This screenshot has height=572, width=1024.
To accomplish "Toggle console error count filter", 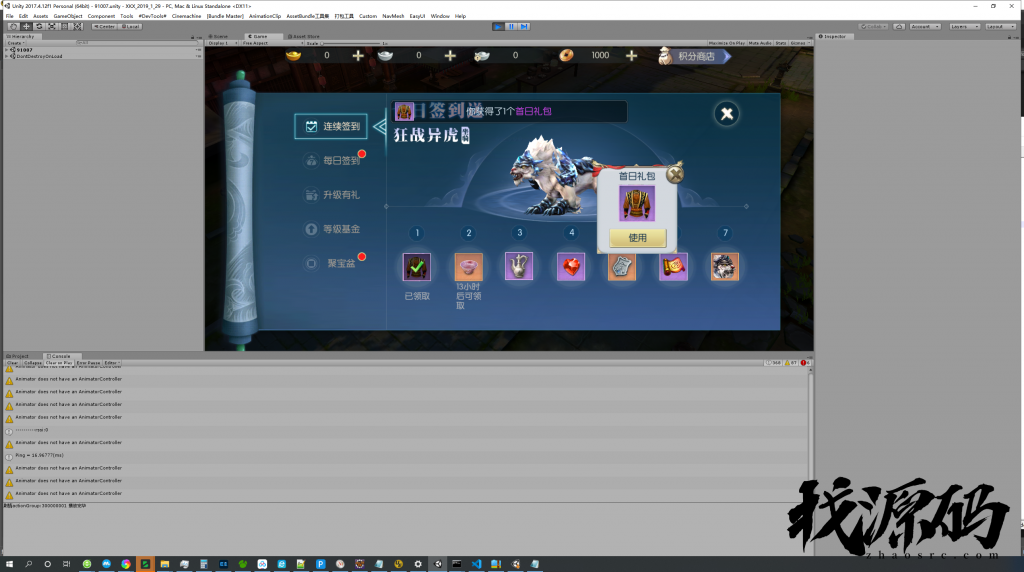I will point(805,362).
